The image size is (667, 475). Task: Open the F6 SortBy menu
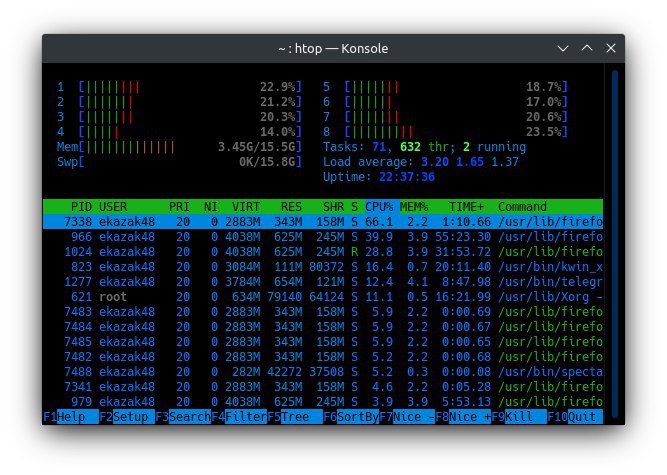tap(351, 417)
